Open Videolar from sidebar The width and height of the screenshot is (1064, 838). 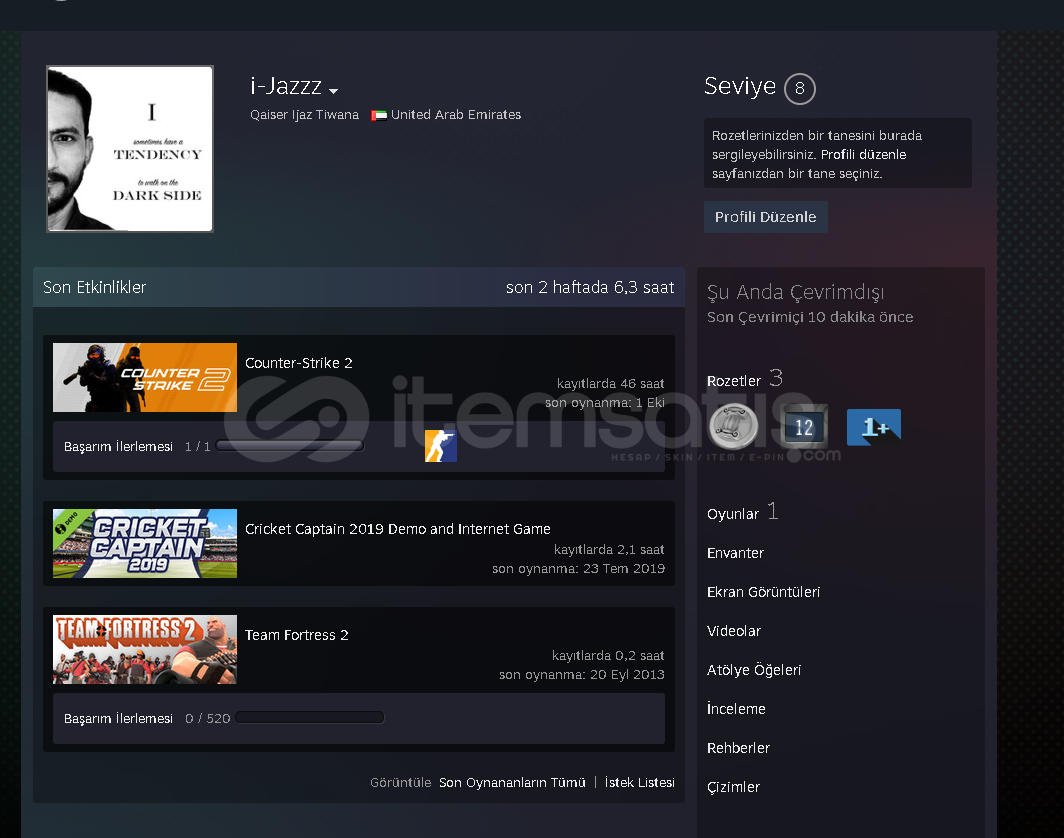point(734,631)
